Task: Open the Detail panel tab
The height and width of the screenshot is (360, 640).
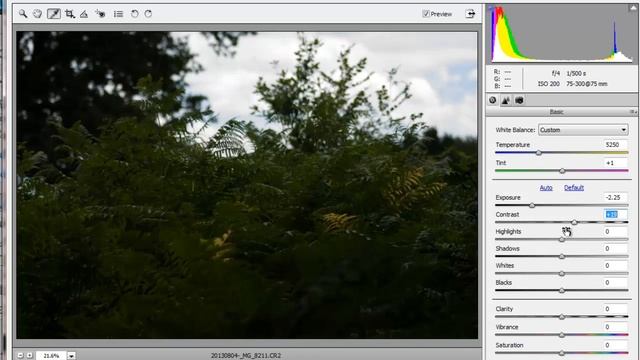Action: tap(506, 100)
